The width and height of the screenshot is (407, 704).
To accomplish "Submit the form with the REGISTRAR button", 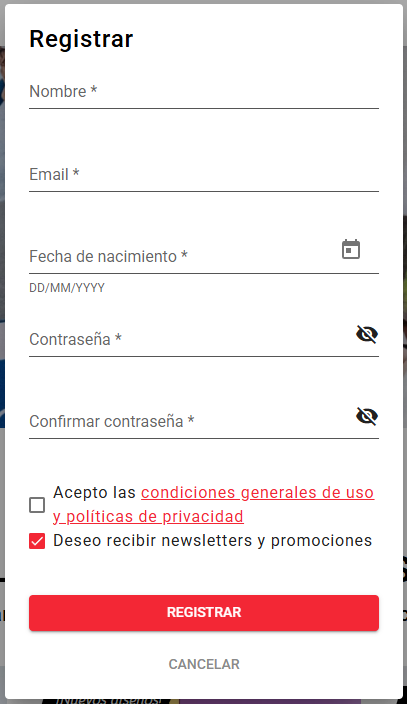I will click(x=204, y=613).
